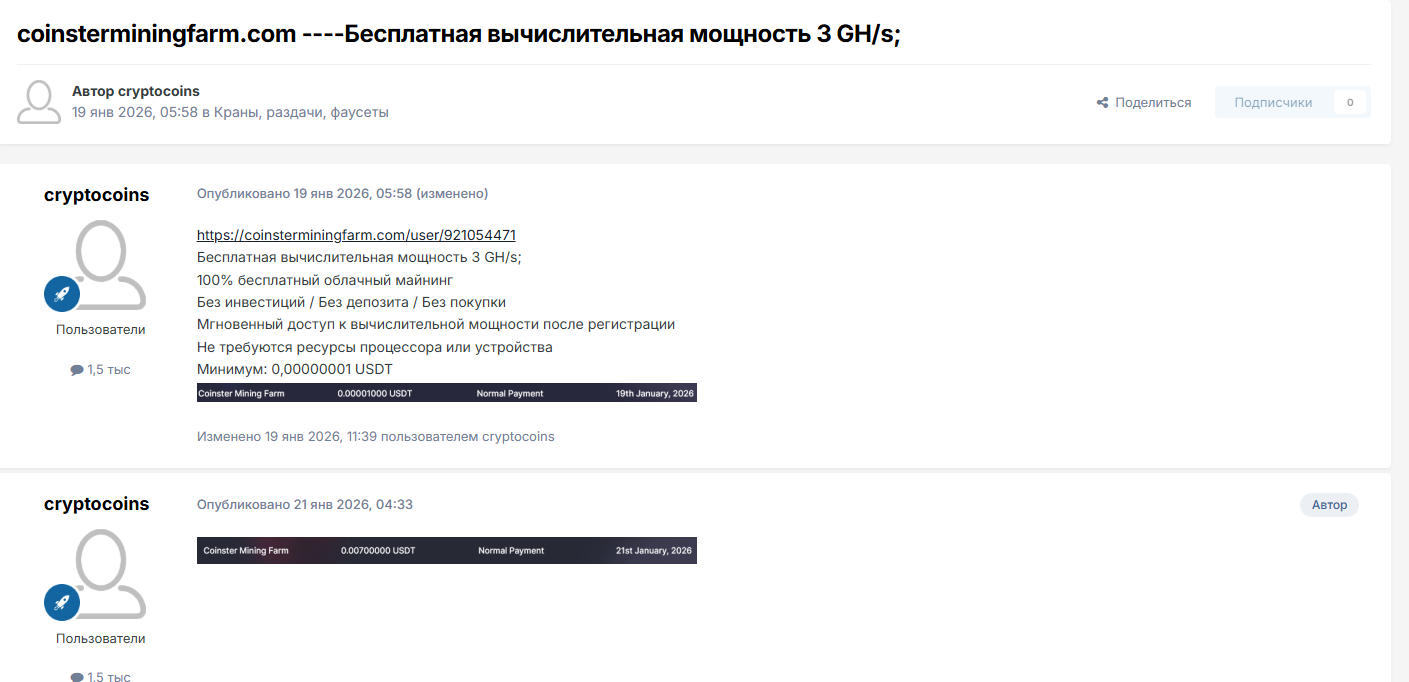The width and height of the screenshot is (1409, 682).
Task: Click cryptocoins username above the first post
Action: [x=96, y=194]
